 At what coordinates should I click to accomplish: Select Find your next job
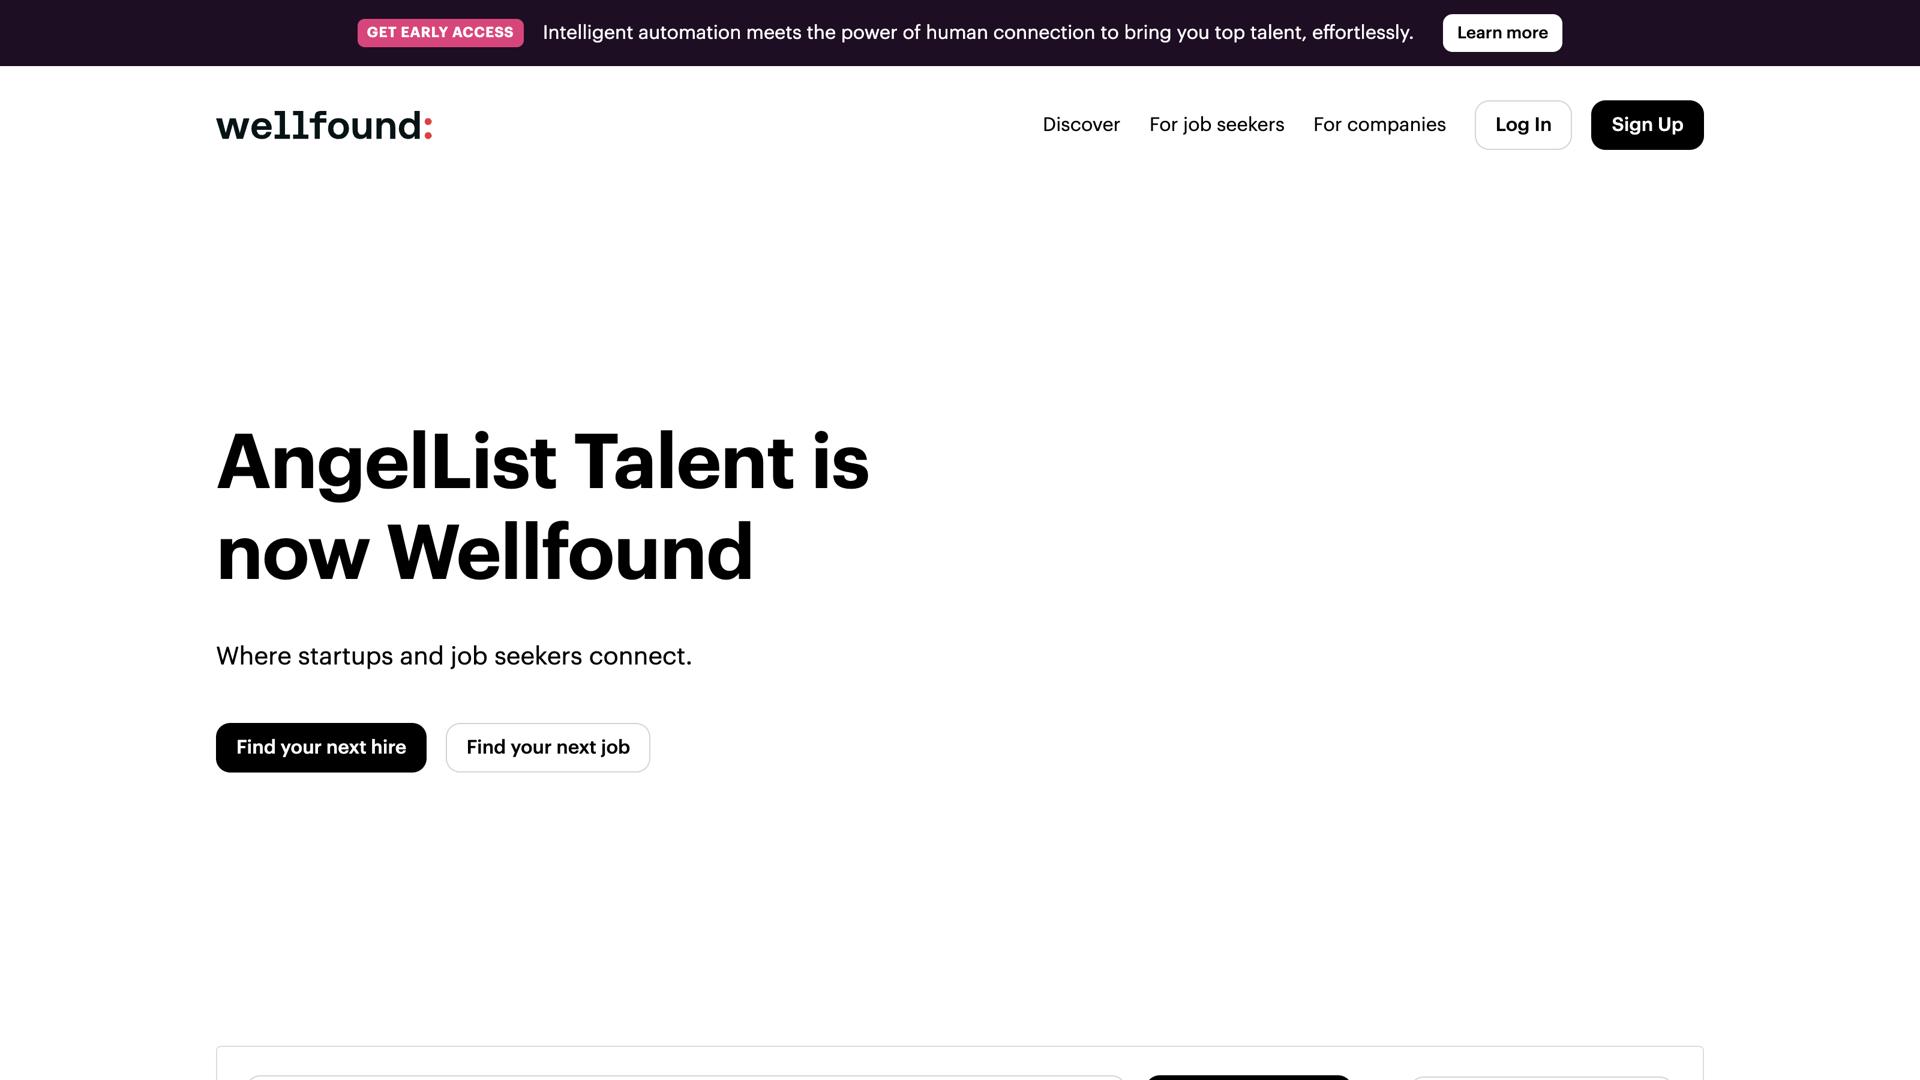coord(547,747)
